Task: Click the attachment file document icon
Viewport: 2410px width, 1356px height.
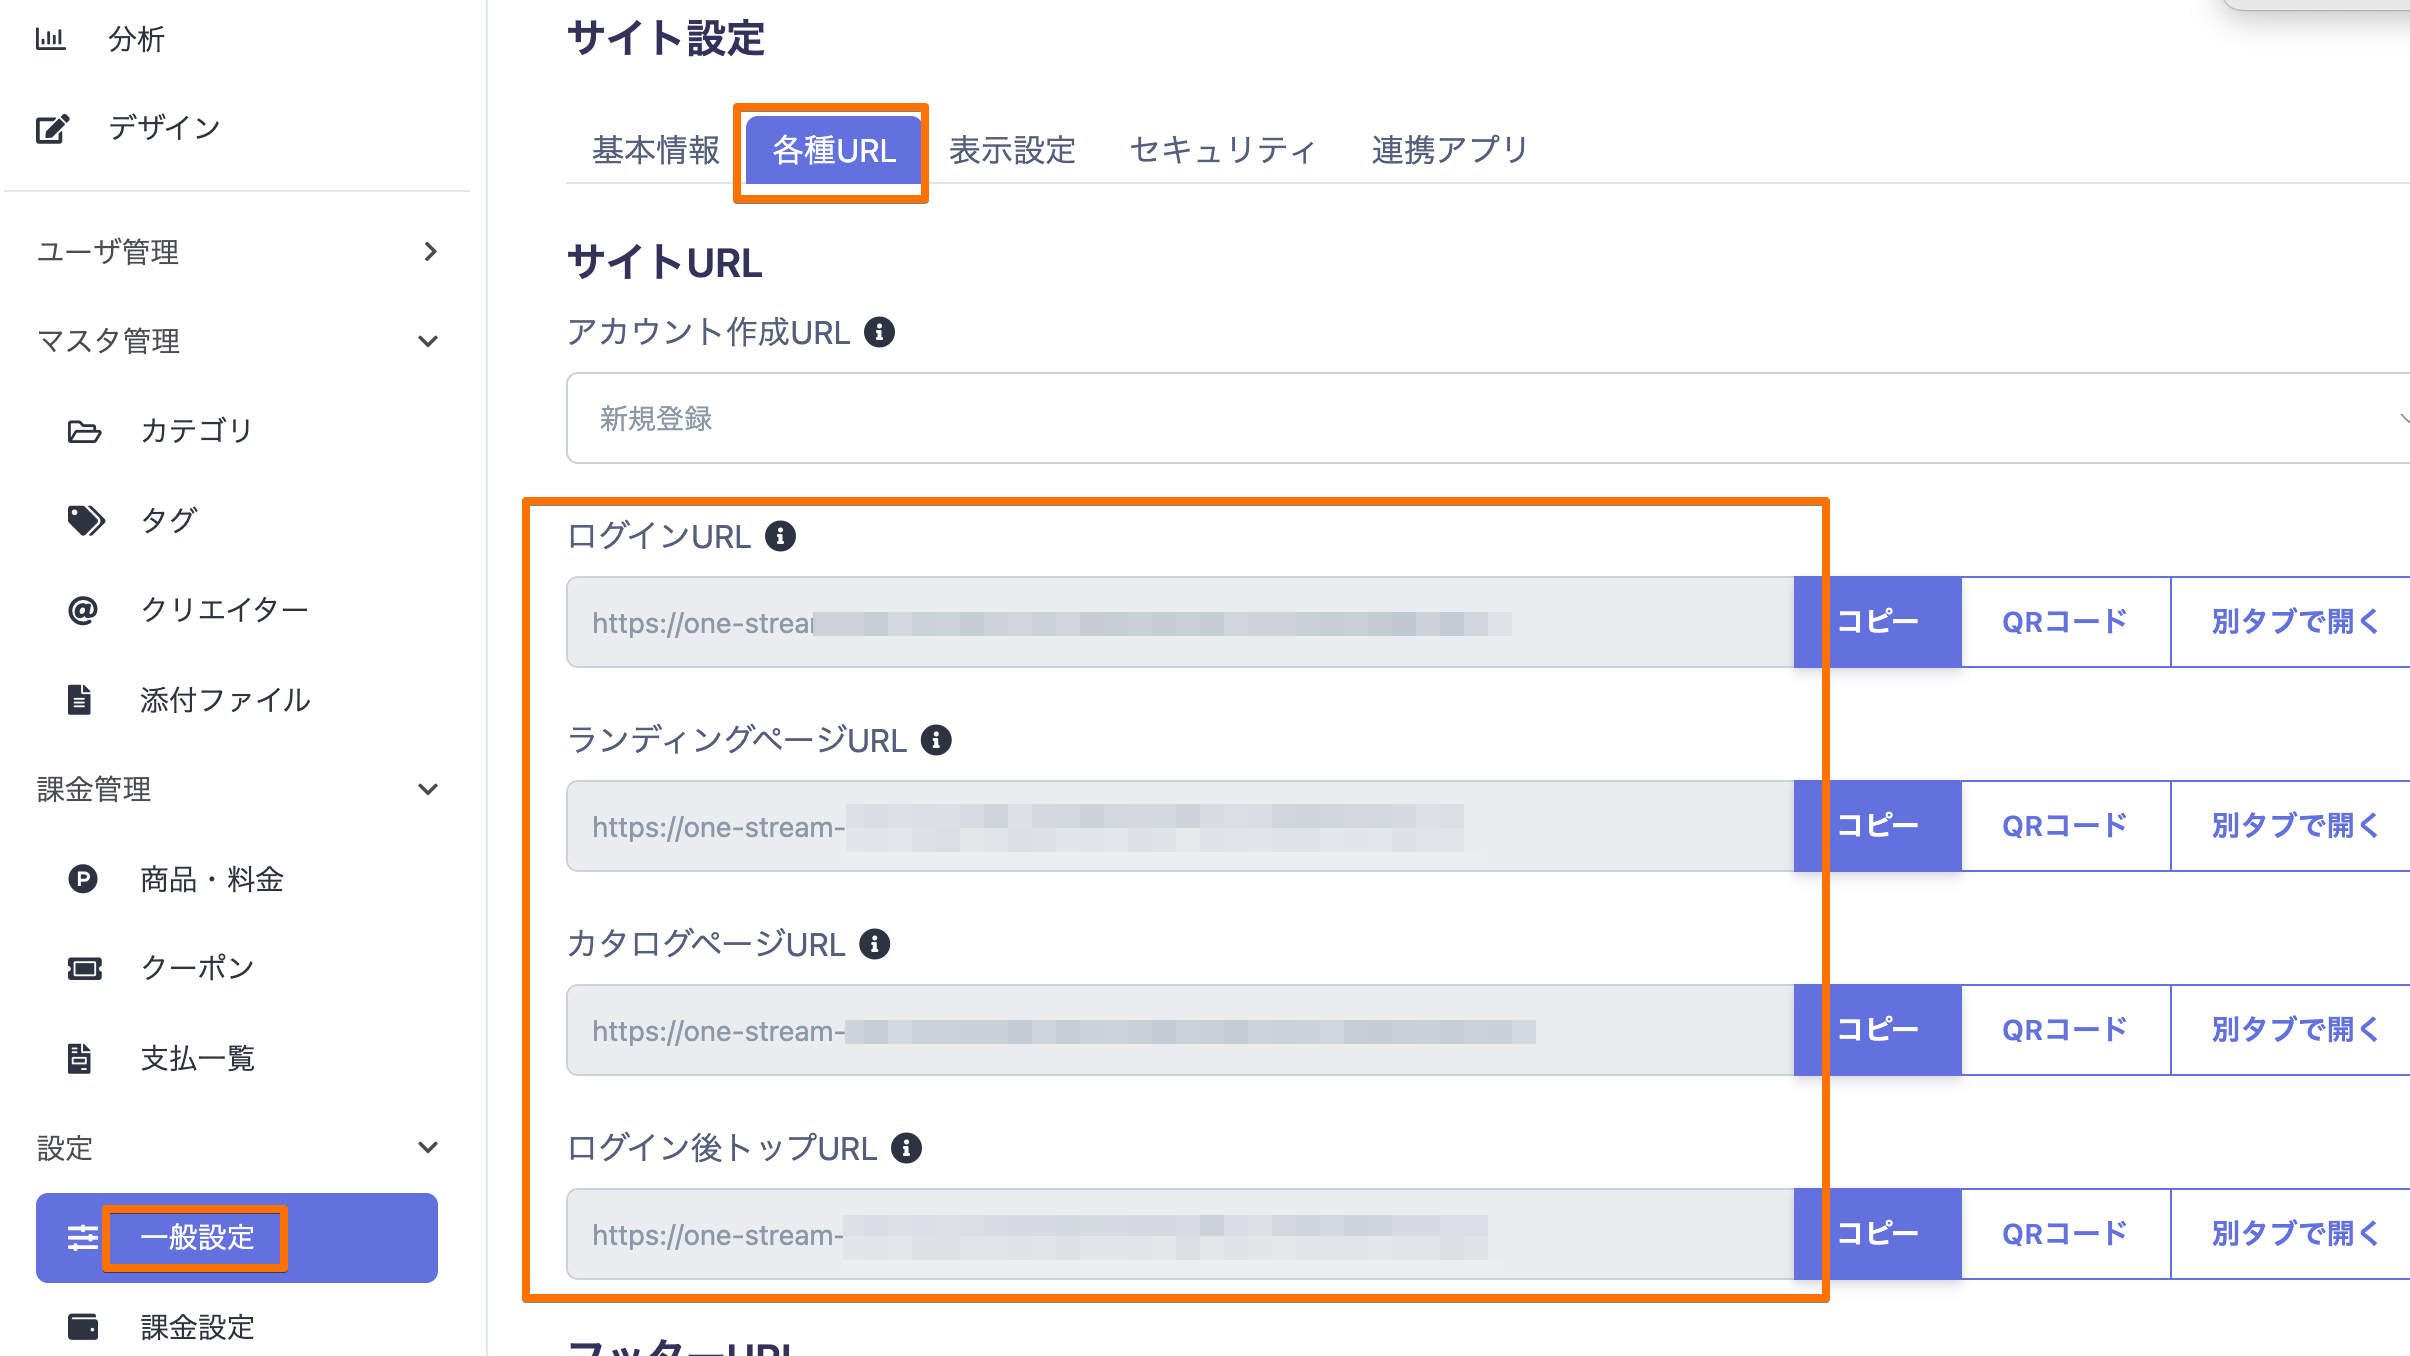Action: 80,700
